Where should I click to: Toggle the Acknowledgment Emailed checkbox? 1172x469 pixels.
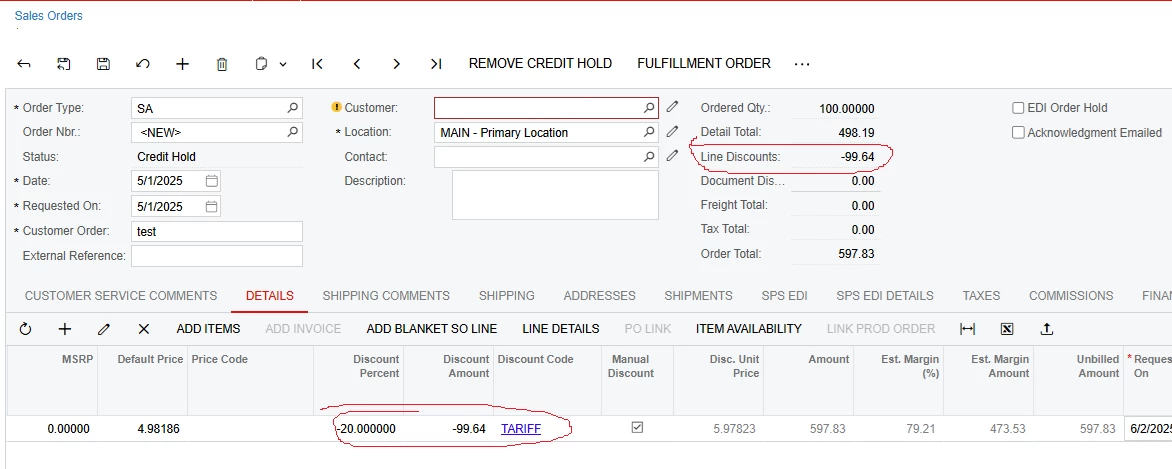pos(1017,132)
